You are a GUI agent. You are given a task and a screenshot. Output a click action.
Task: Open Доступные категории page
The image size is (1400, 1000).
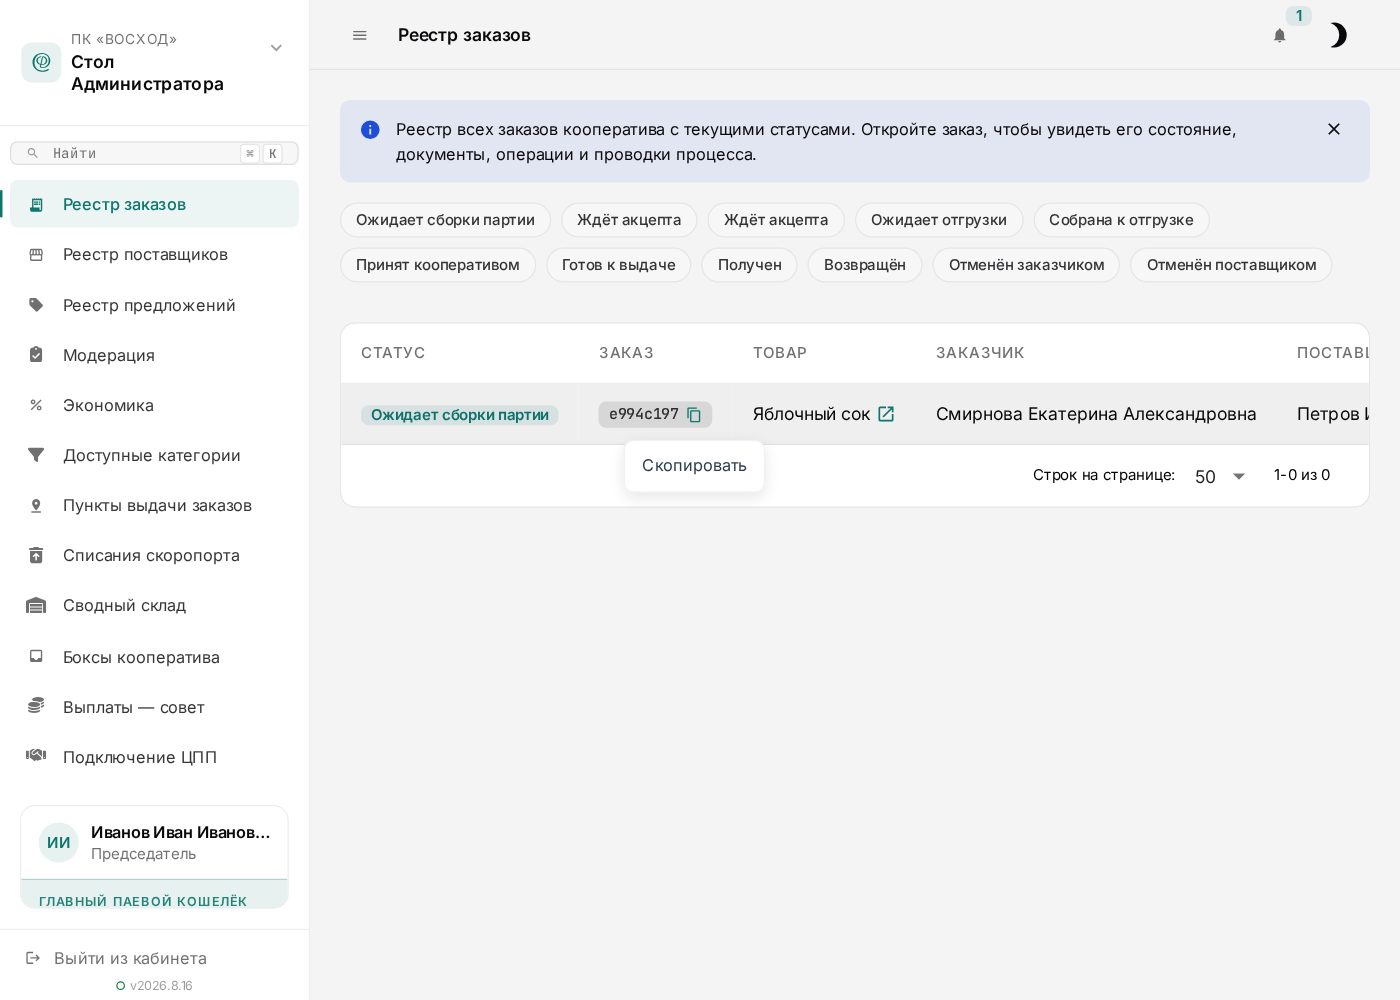click(154, 455)
